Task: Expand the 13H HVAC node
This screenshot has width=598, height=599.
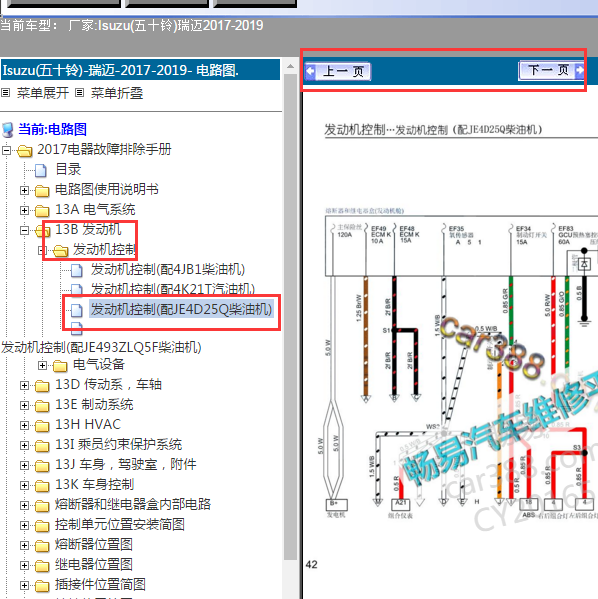Action: click(x=24, y=425)
